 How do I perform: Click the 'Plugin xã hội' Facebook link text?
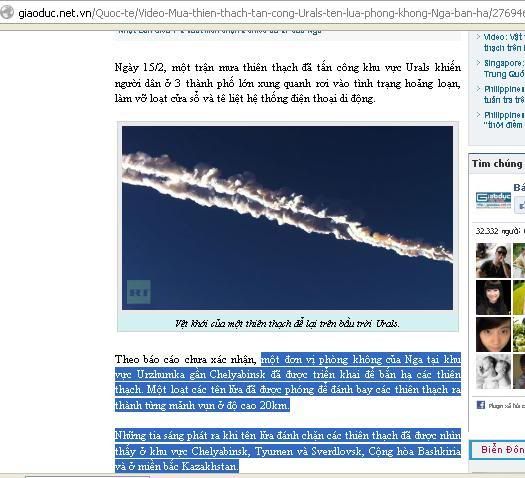coord(506,406)
